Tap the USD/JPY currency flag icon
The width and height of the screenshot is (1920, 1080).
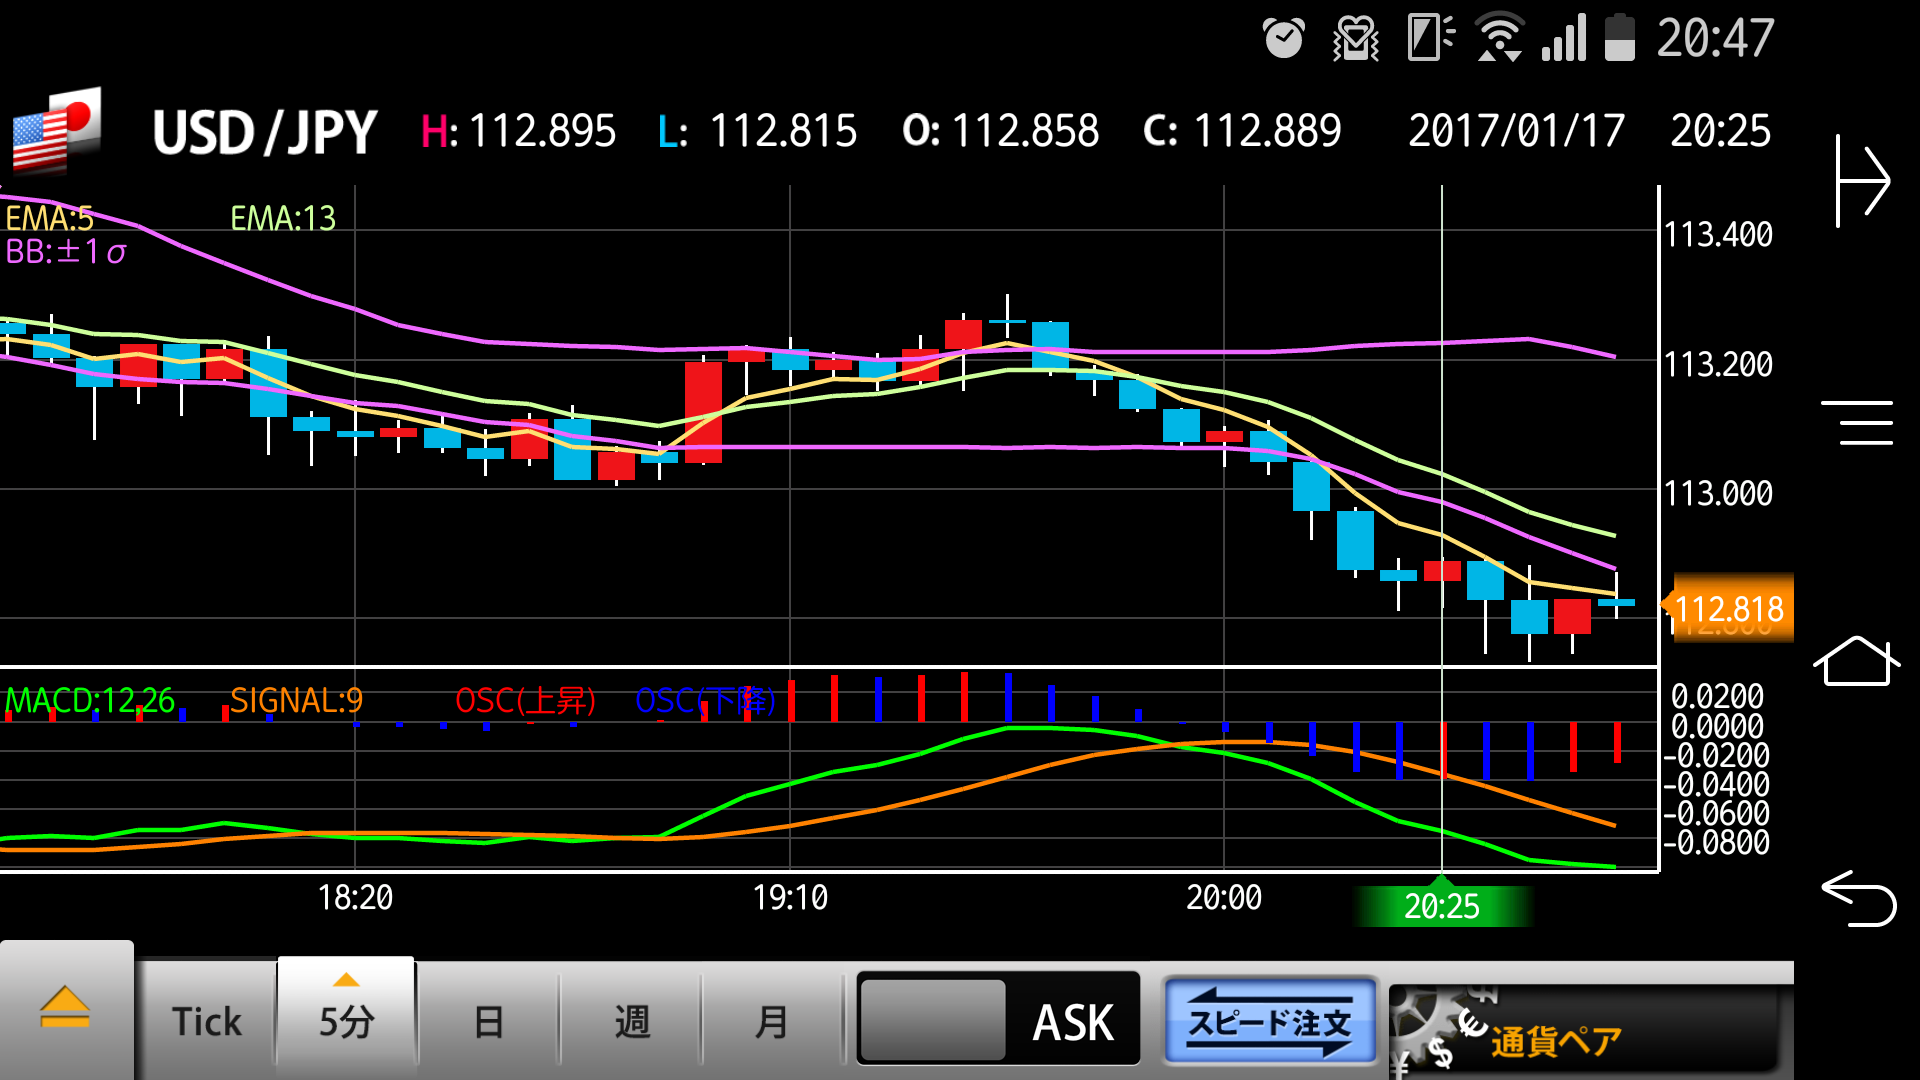(x=58, y=131)
